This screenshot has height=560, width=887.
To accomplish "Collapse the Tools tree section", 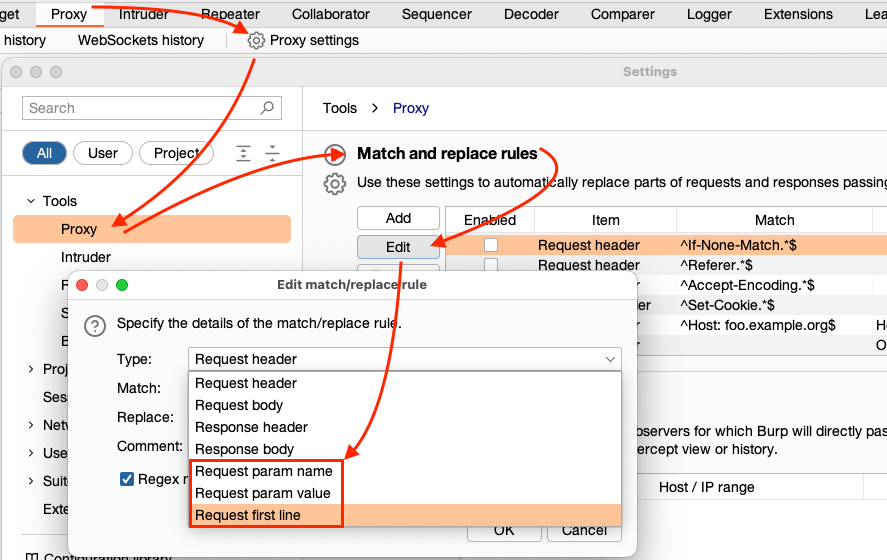I will [32, 201].
